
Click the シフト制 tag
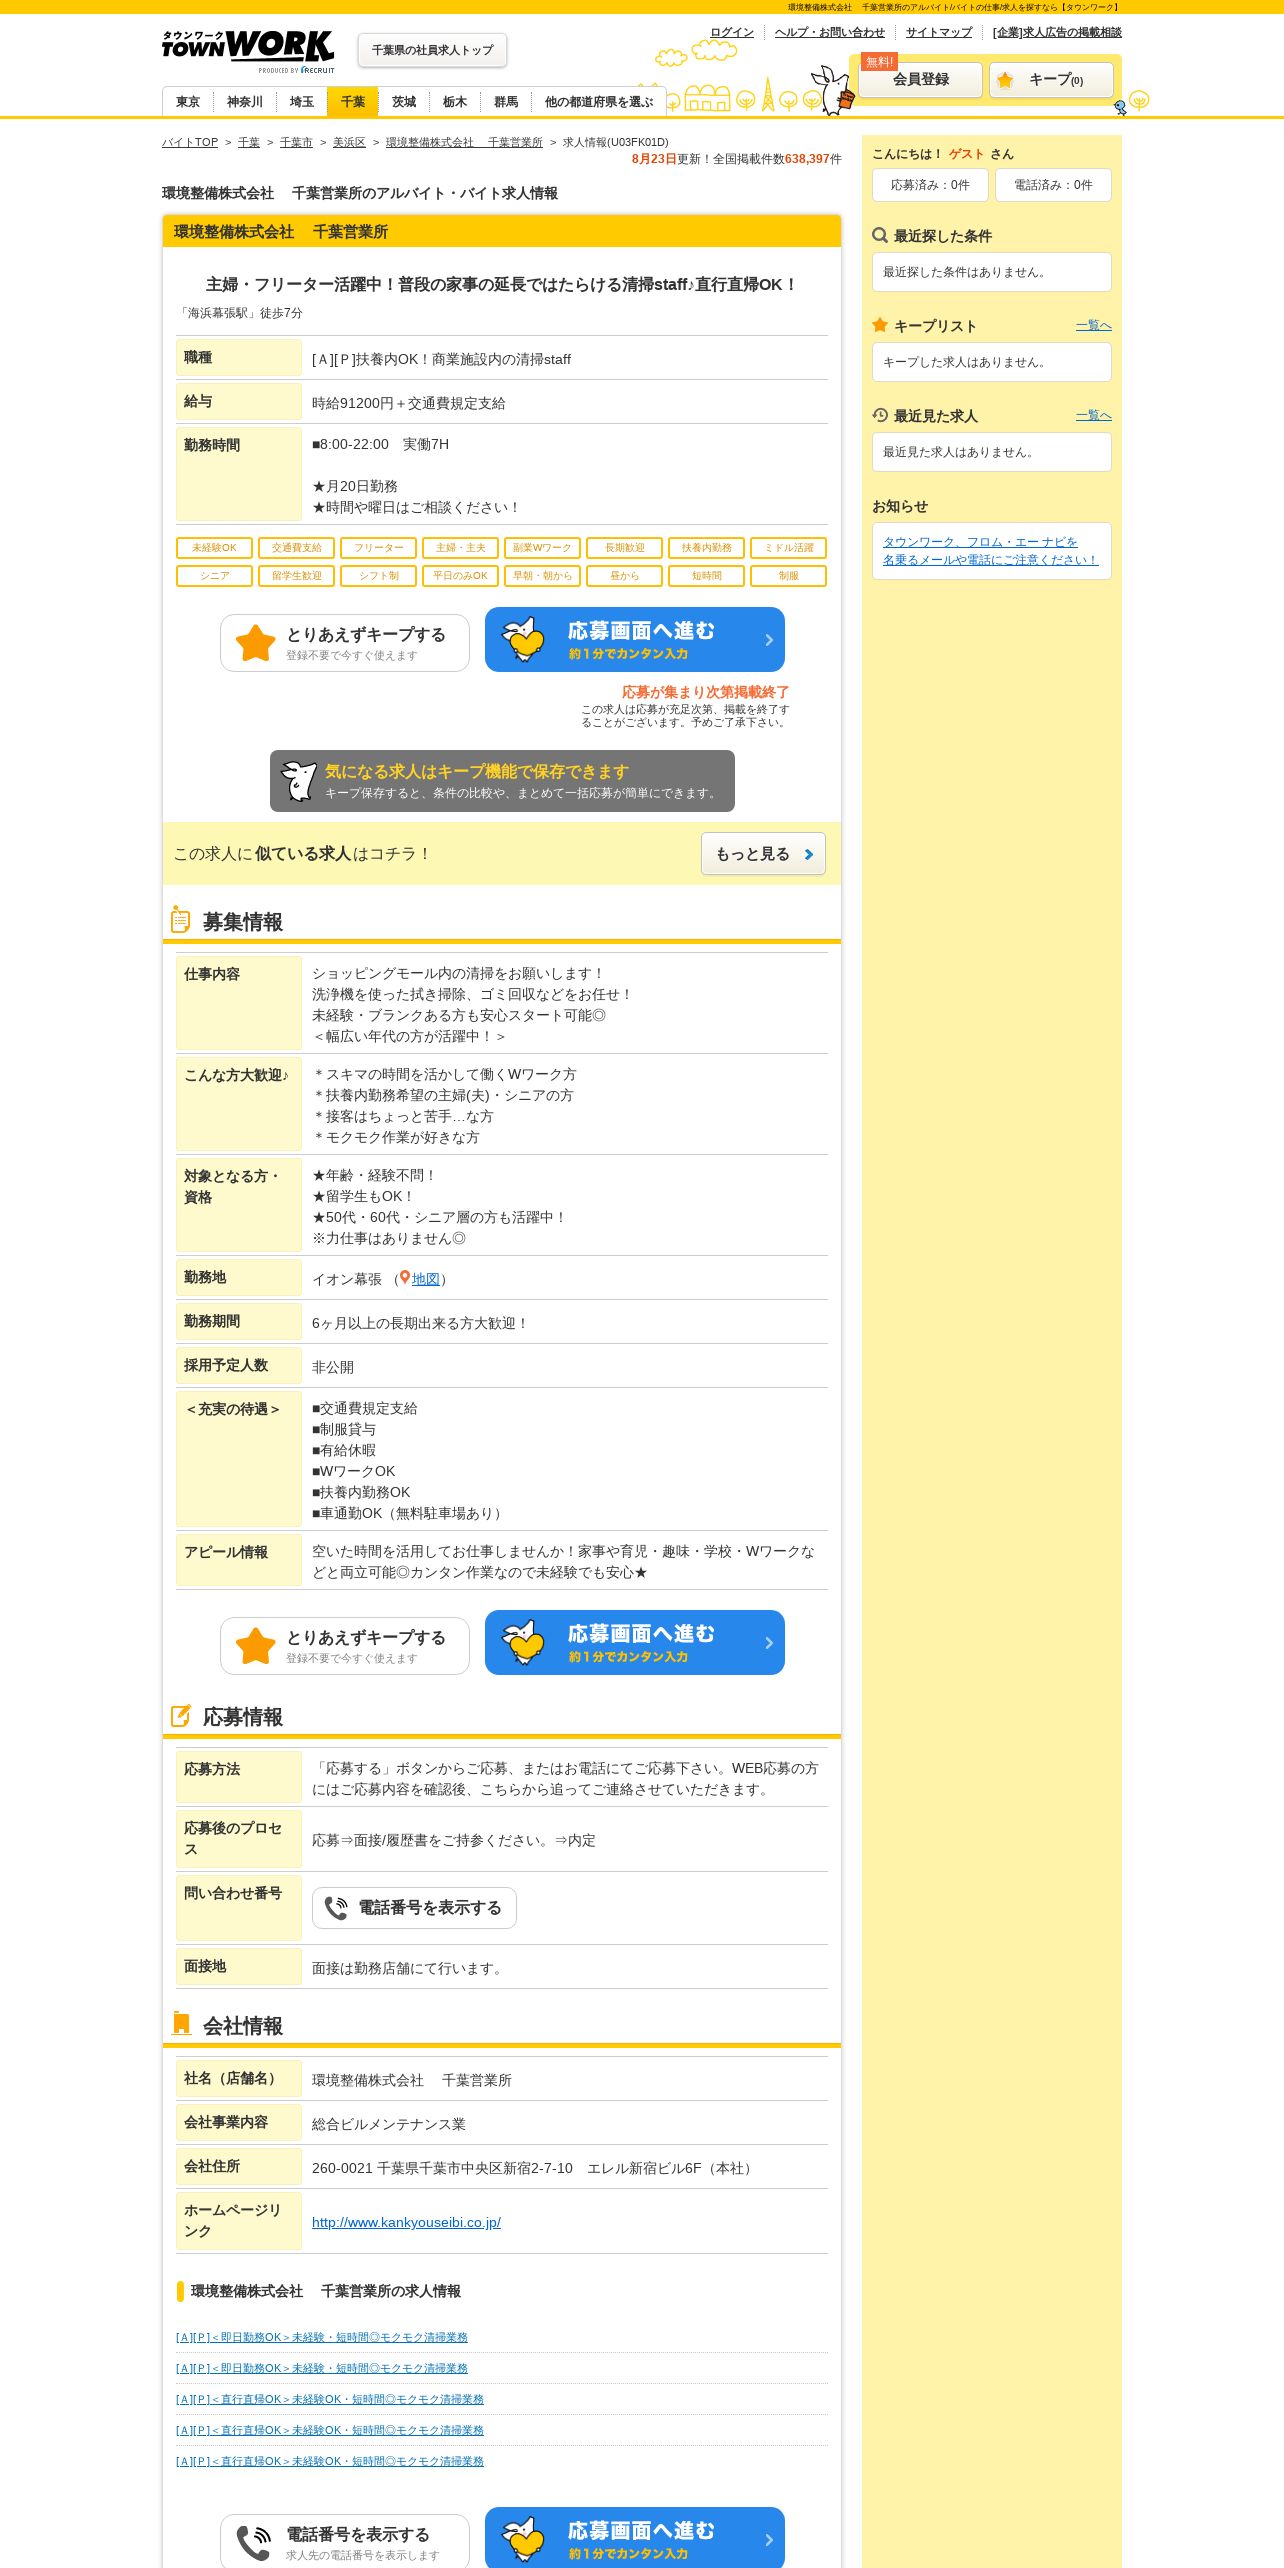pyautogui.click(x=378, y=576)
